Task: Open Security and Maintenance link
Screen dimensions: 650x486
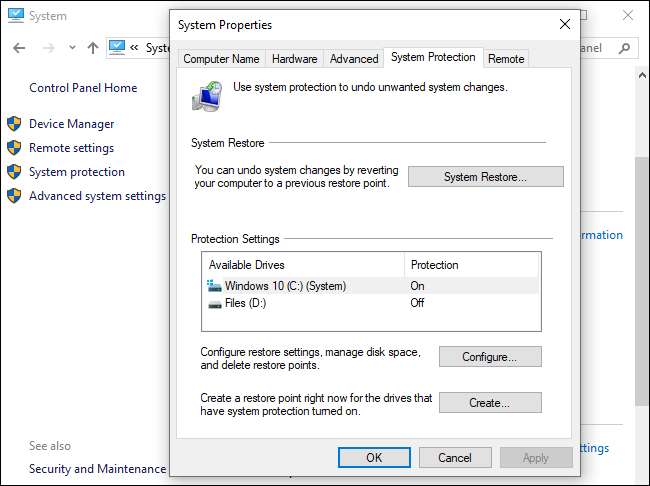Action: coord(97,469)
